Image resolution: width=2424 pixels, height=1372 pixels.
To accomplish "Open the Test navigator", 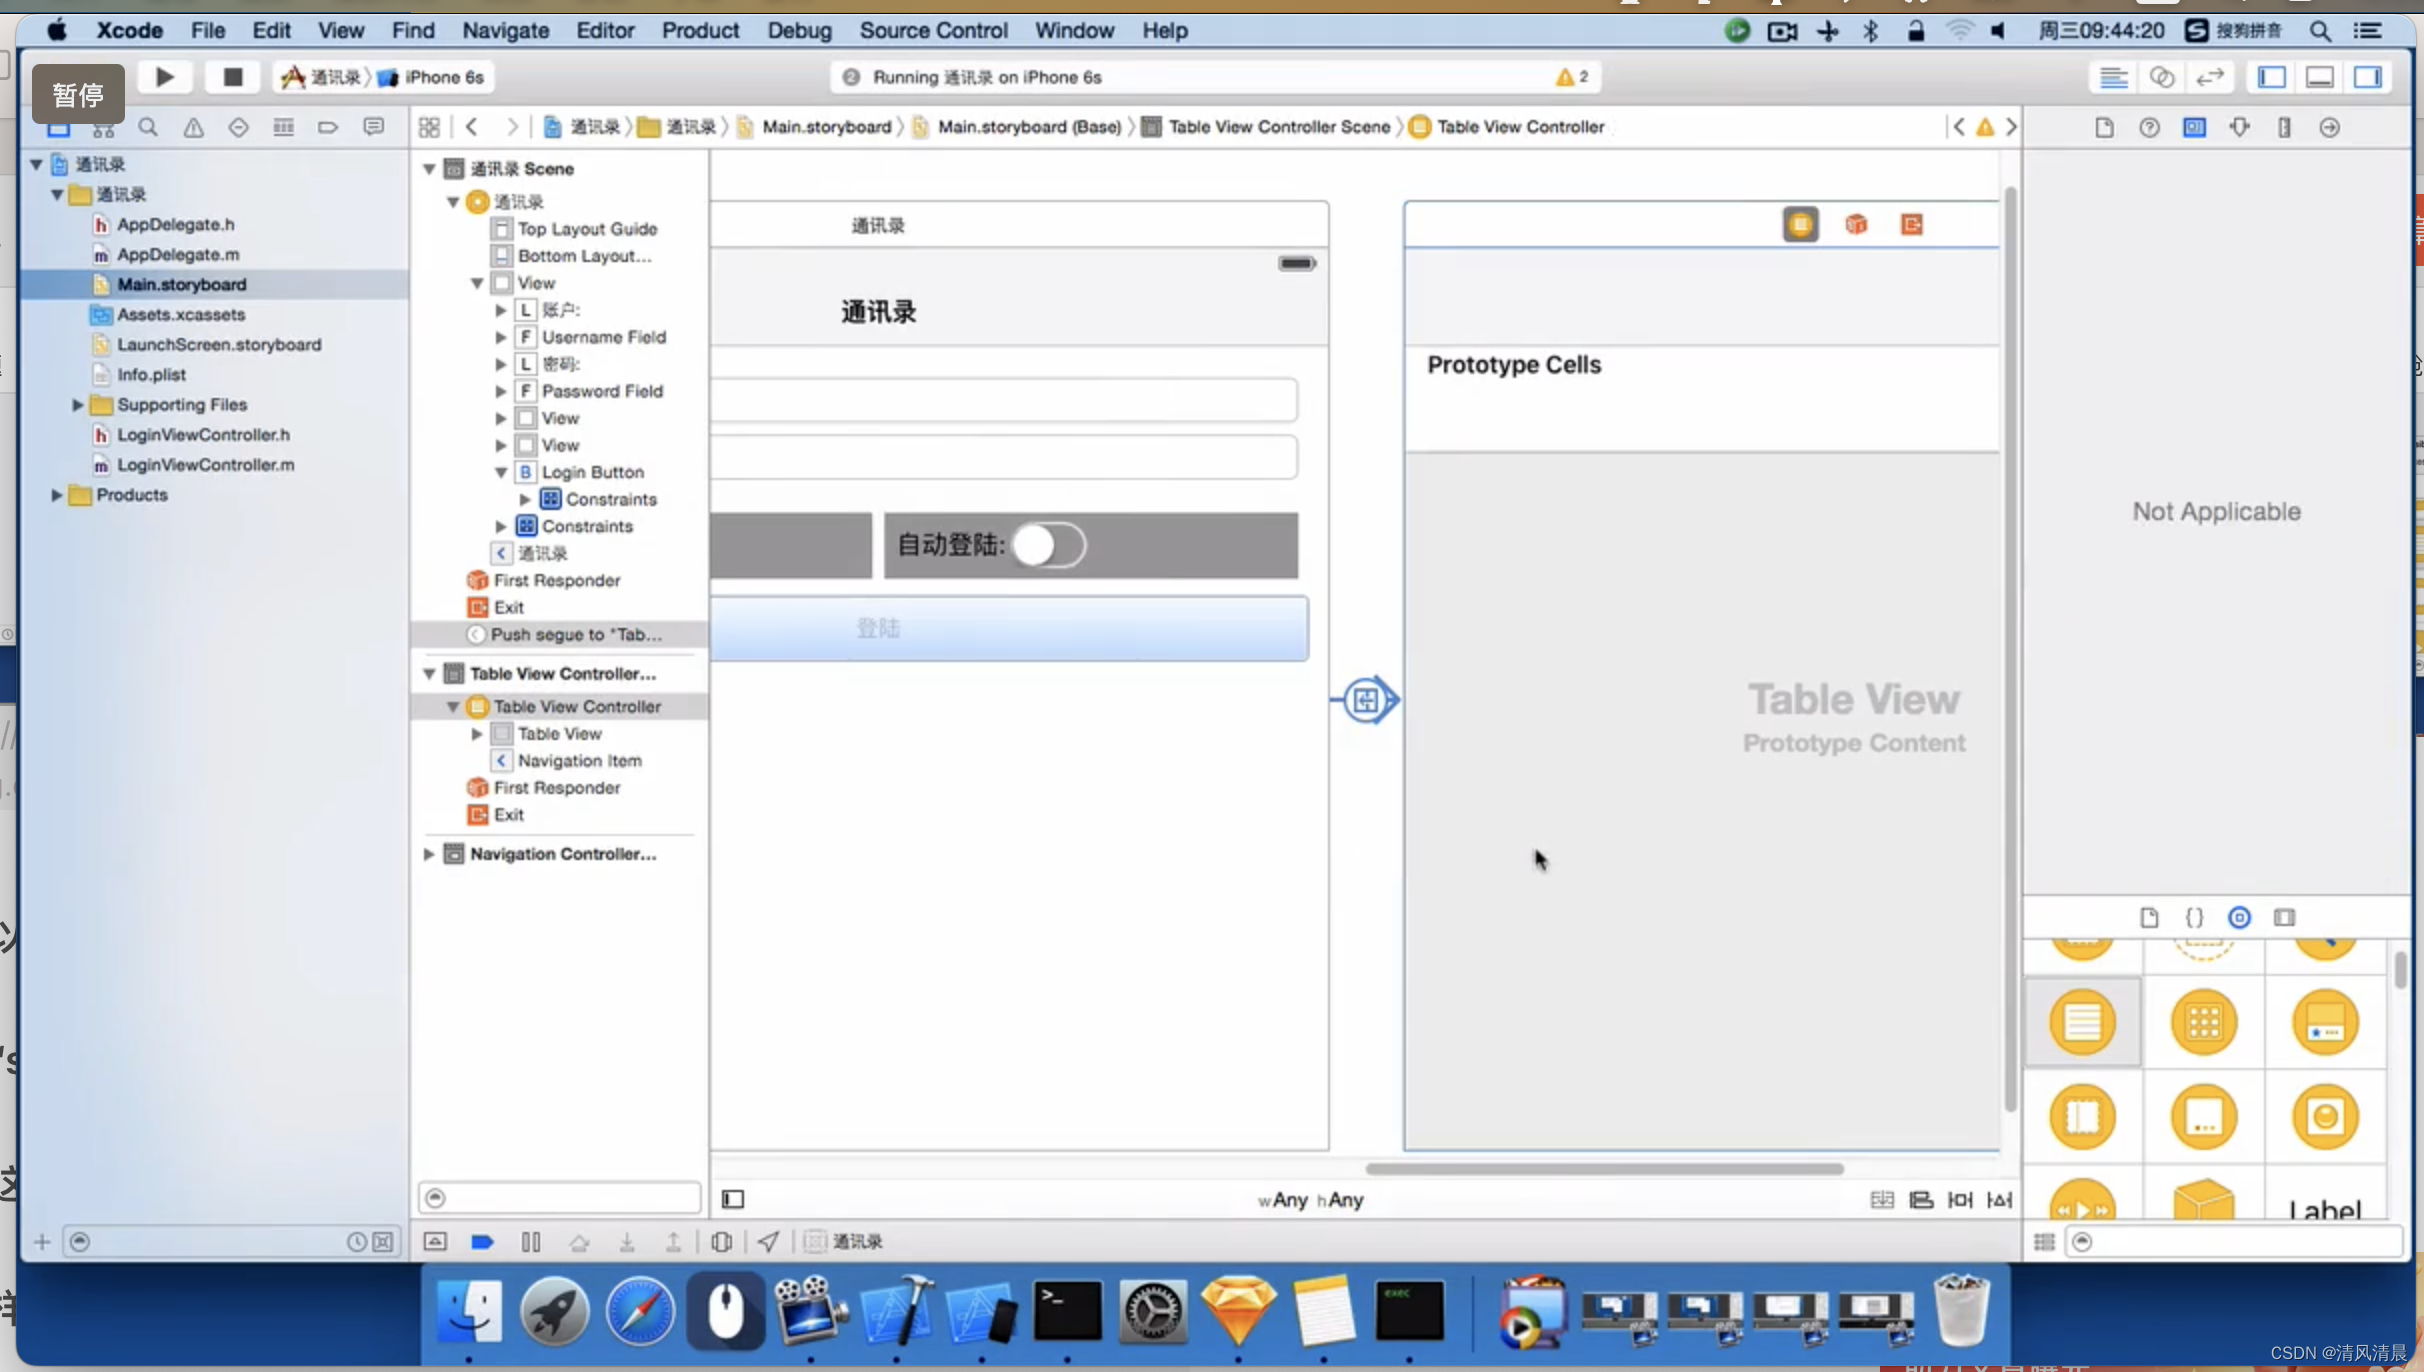I will 238,127.
